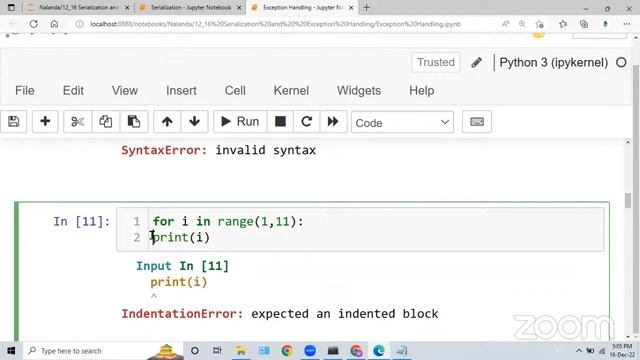Show hidden system tray icons chevron
Screen dimensions: 640x360
579,351
